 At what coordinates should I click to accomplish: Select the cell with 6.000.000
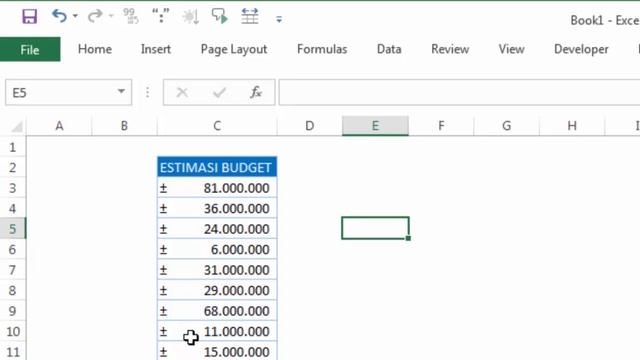pyautogui.click(x=217, y=249)
